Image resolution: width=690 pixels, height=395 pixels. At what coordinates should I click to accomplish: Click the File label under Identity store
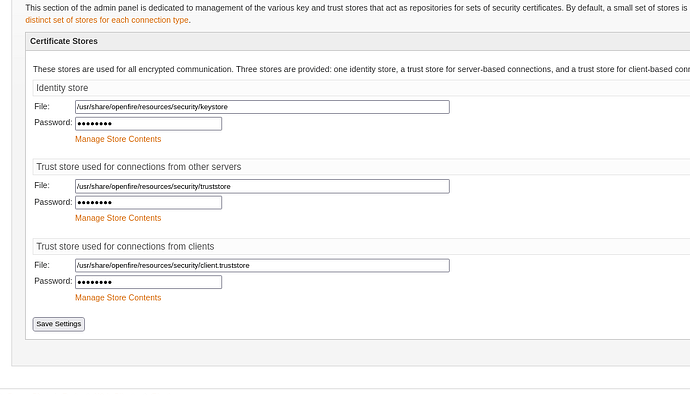point(42,106)
